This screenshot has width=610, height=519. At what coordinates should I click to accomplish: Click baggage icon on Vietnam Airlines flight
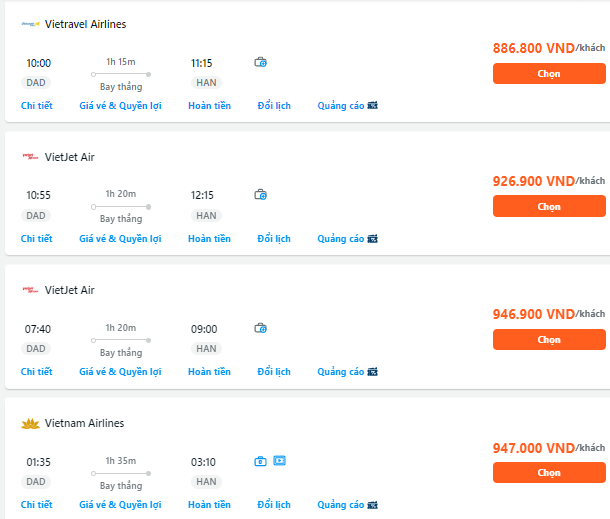(x=260, y=461)
